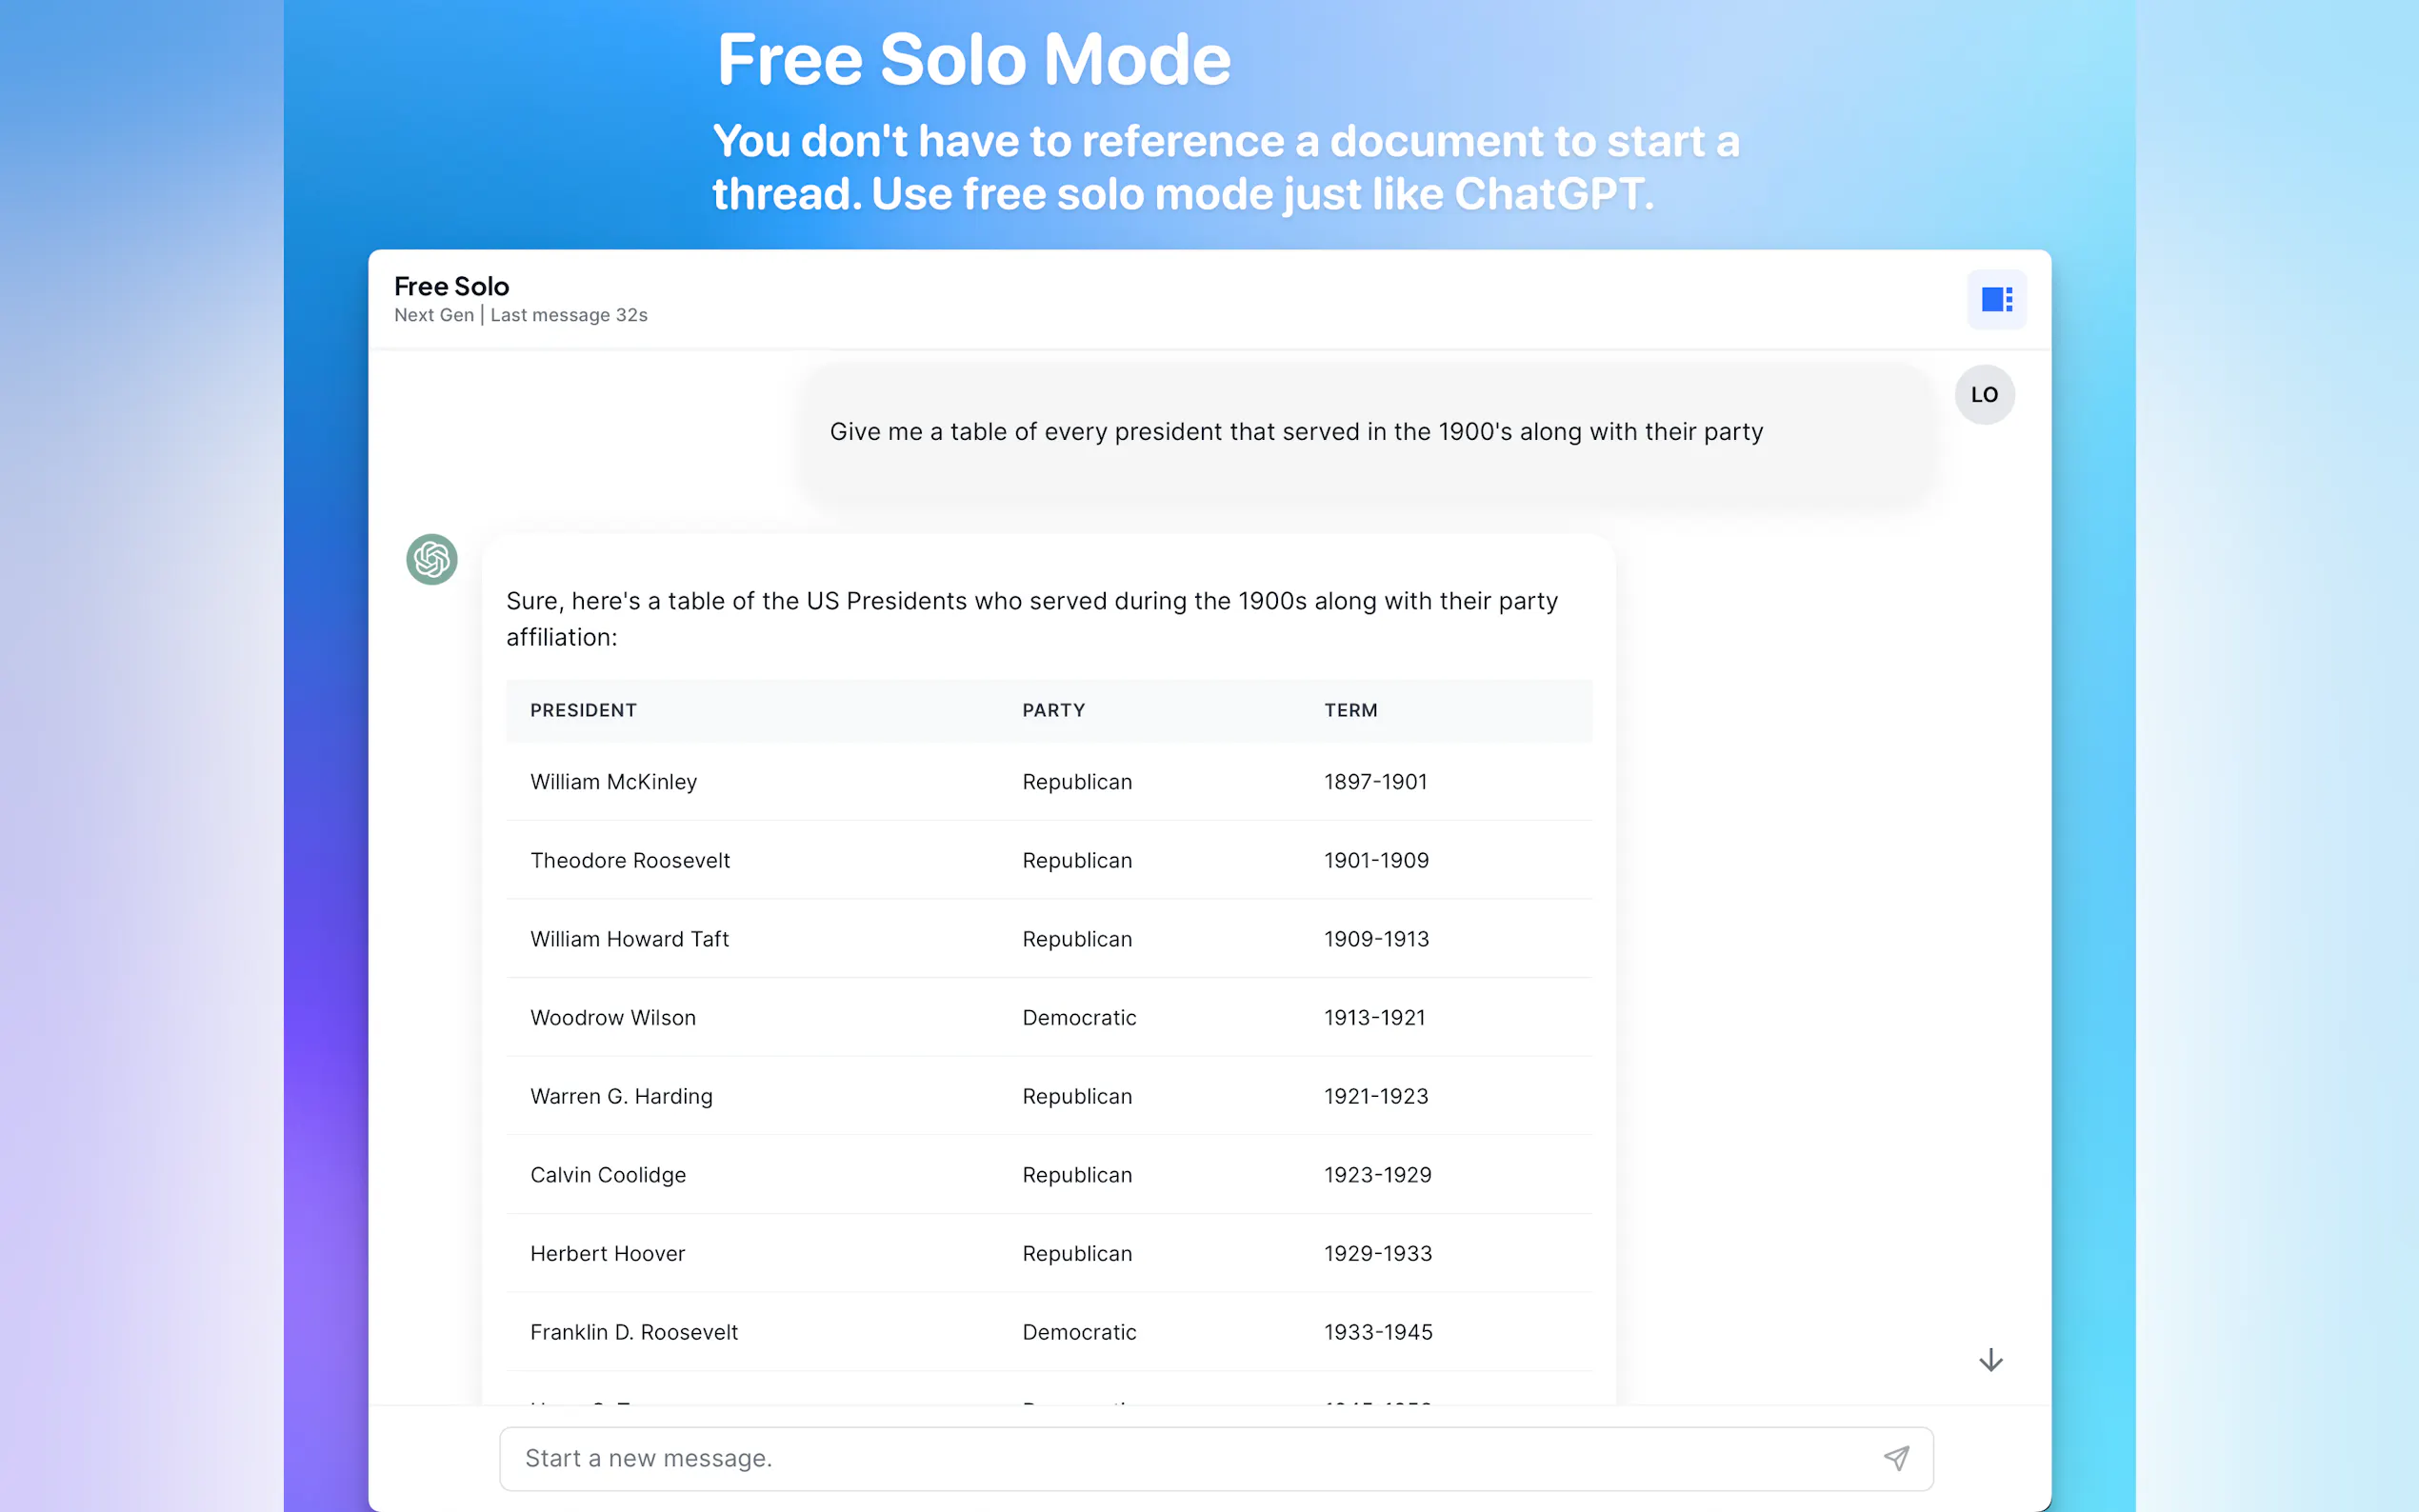Click Herbert Hoover's term 1929-1933
Screen dimensions: 2419x1512
tap(1378, 1253)
